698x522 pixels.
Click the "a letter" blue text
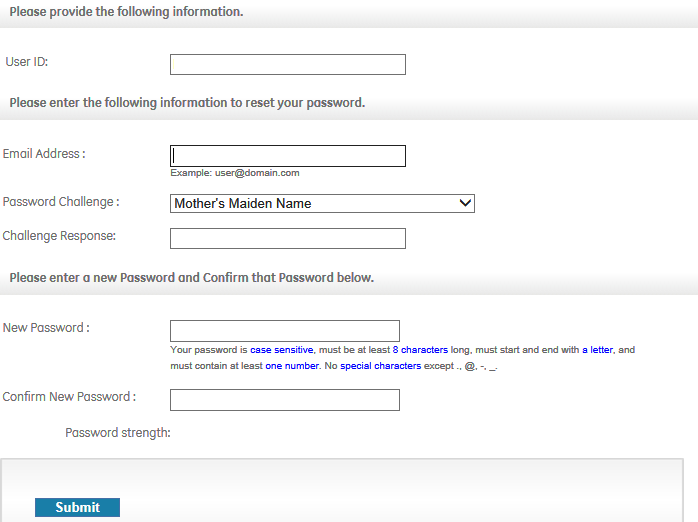pyautogui.click(x=597, y=351)
